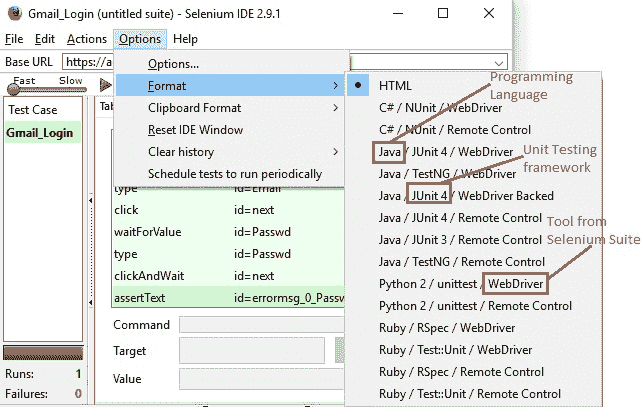The width and height of the screenshot is (644, 407).
Task: Choose Ruby / Test::Unit / Remote Control
Action: (470, 394)
